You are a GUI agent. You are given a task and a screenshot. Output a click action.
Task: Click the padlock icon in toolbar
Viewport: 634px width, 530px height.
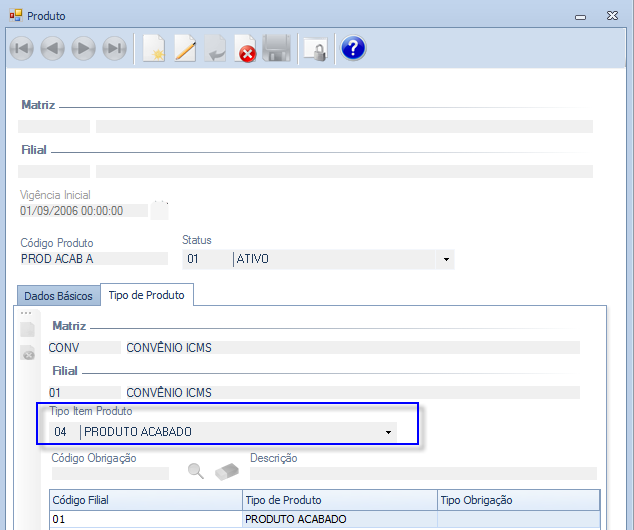(x=315, y=49)
